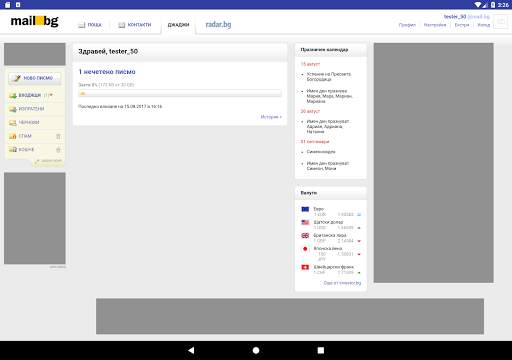The height and width of the screenshot is (360, 512).
Task: Click the mail.bg logo
Action: 34,21
